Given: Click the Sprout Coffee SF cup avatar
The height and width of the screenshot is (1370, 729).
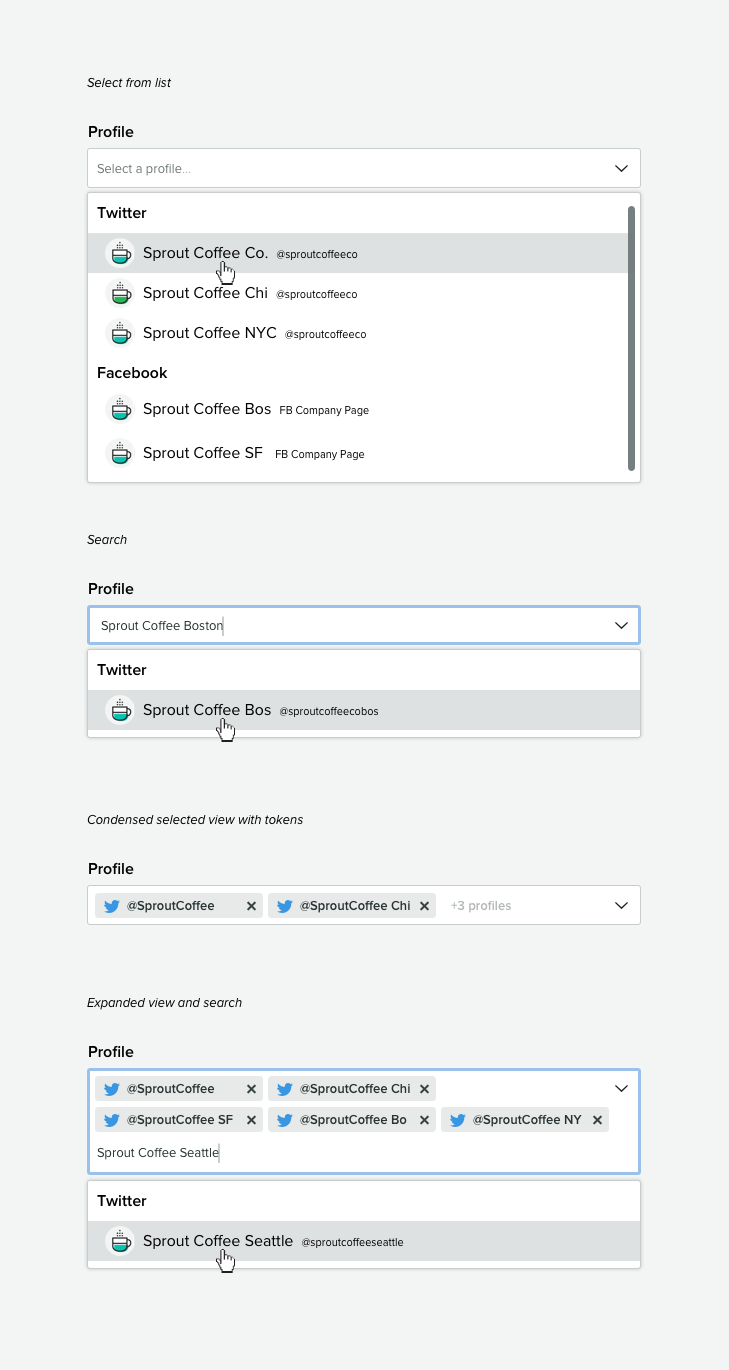Looking at the screenshot, I should click(120, 453).
